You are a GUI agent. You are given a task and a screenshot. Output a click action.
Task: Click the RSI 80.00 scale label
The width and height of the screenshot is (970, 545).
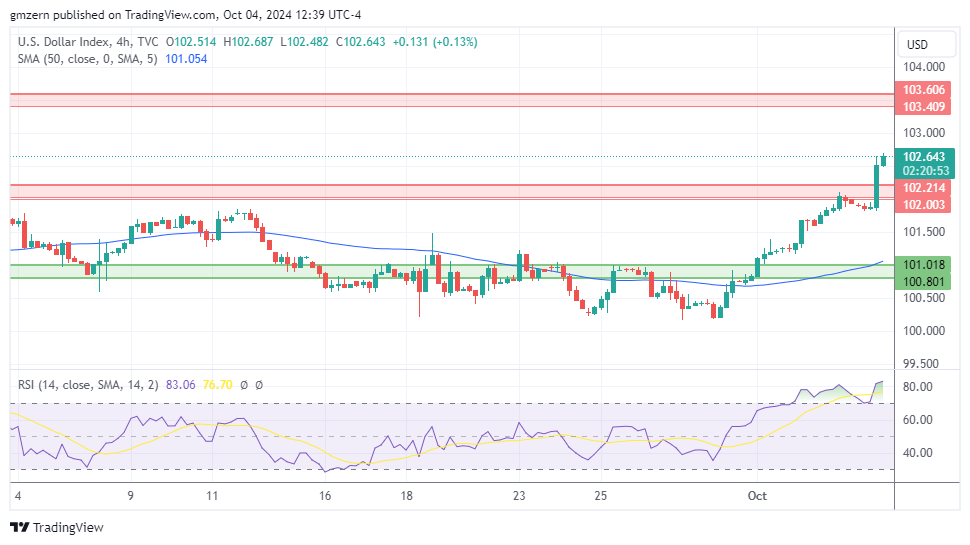(917, 387)
